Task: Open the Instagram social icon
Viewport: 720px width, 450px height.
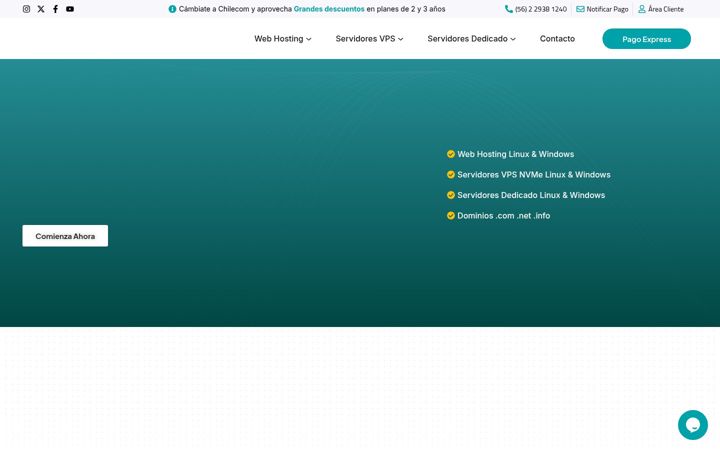Action: [x=27, y=9]
